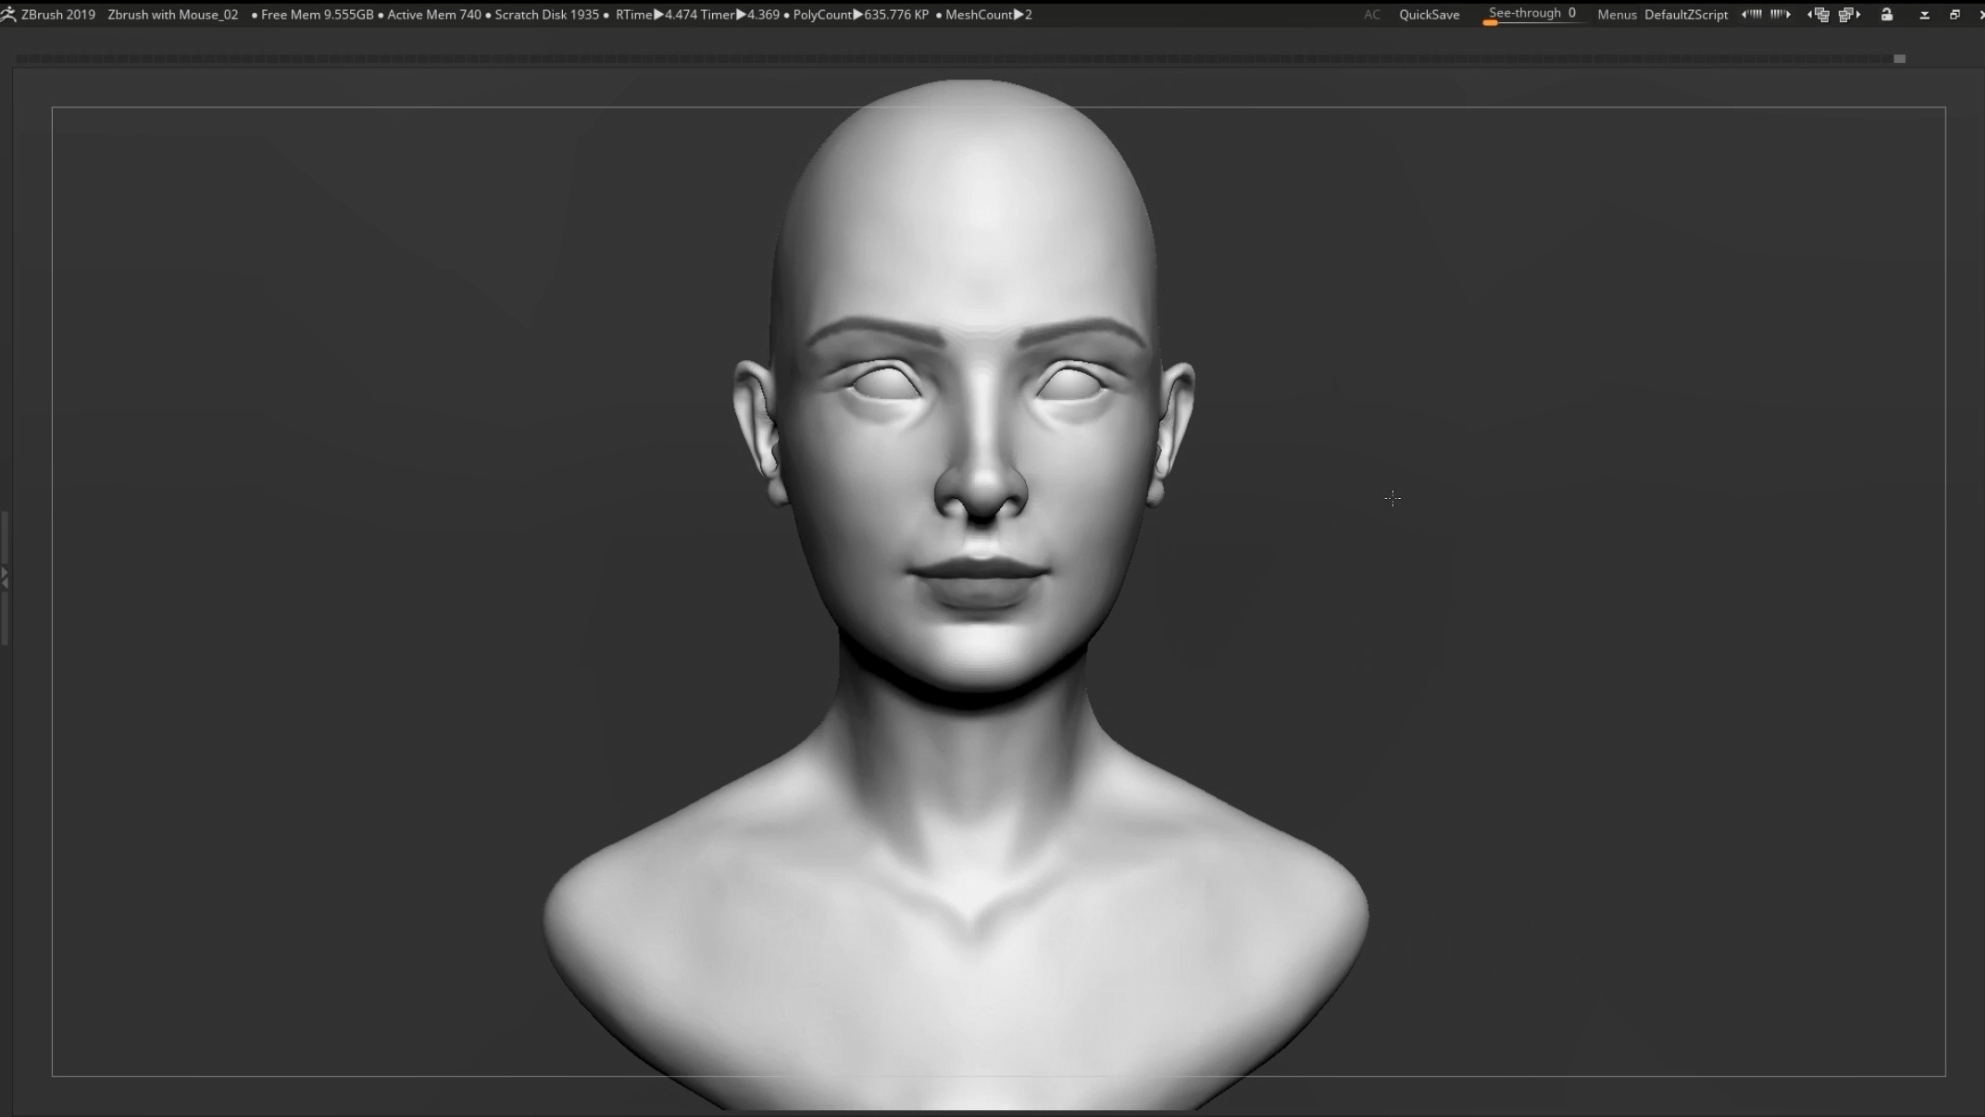Click the DefaultZScript button
Screen dimensions: 1985x1117
coord(1685,14)
